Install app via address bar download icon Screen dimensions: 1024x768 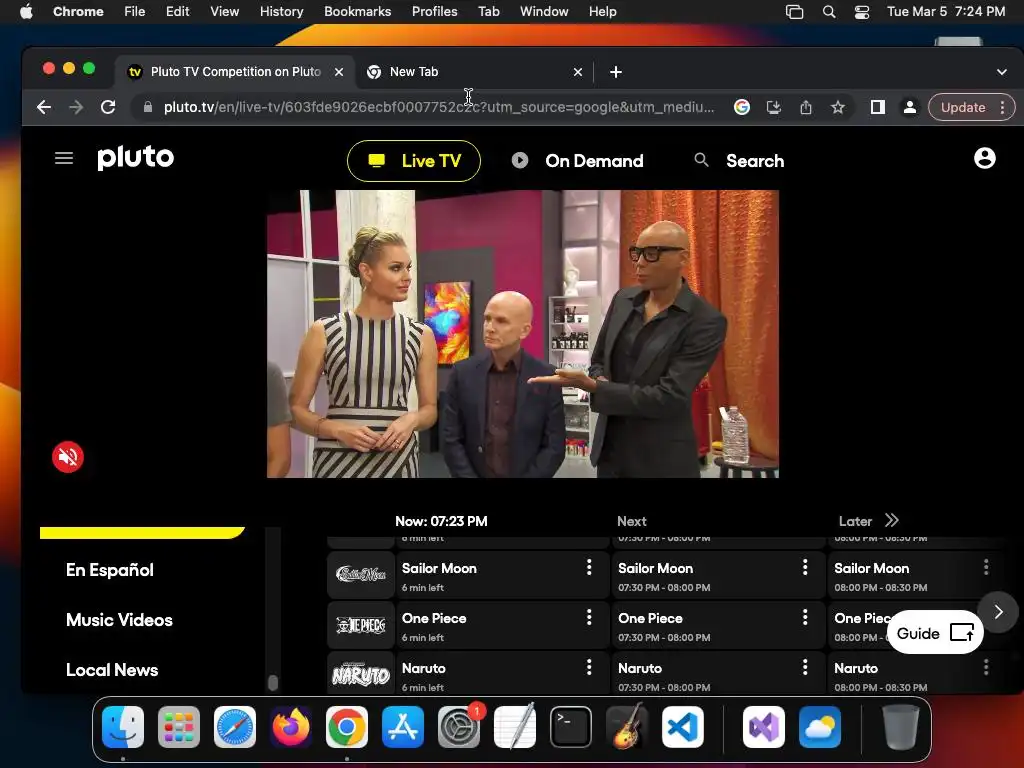point(774,107)
